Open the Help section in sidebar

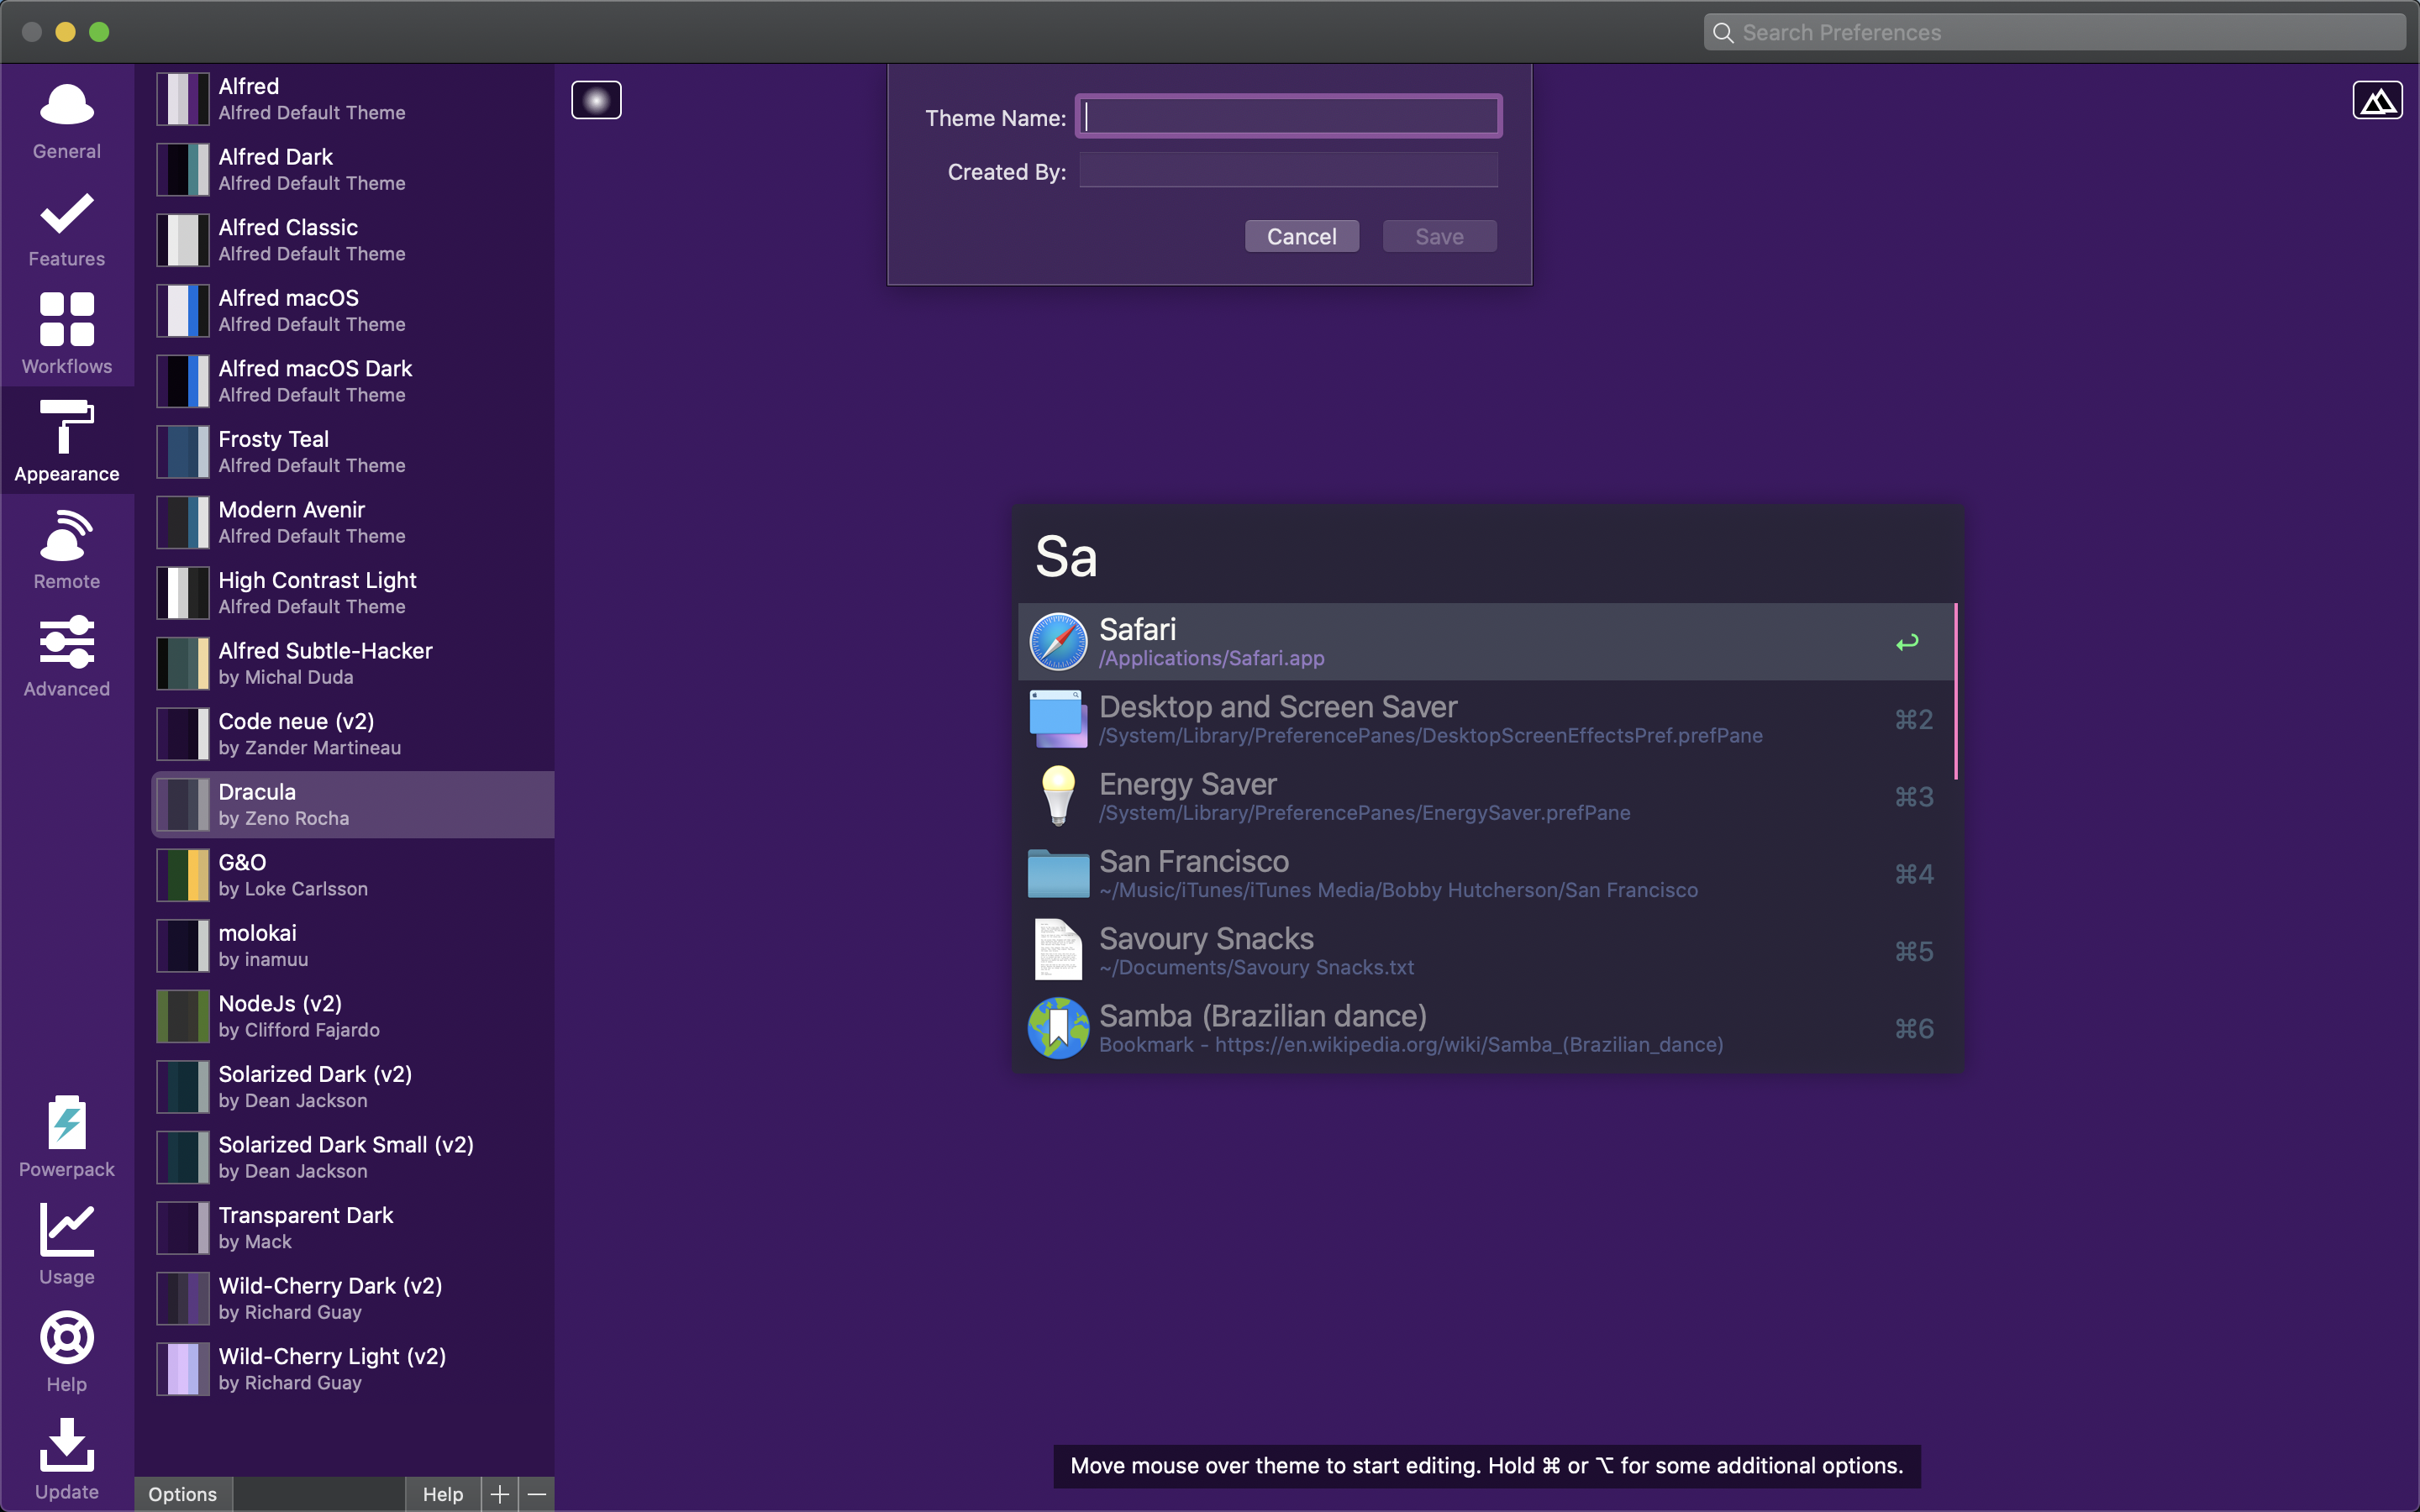pyautogui.click(x=67, y=1352)
